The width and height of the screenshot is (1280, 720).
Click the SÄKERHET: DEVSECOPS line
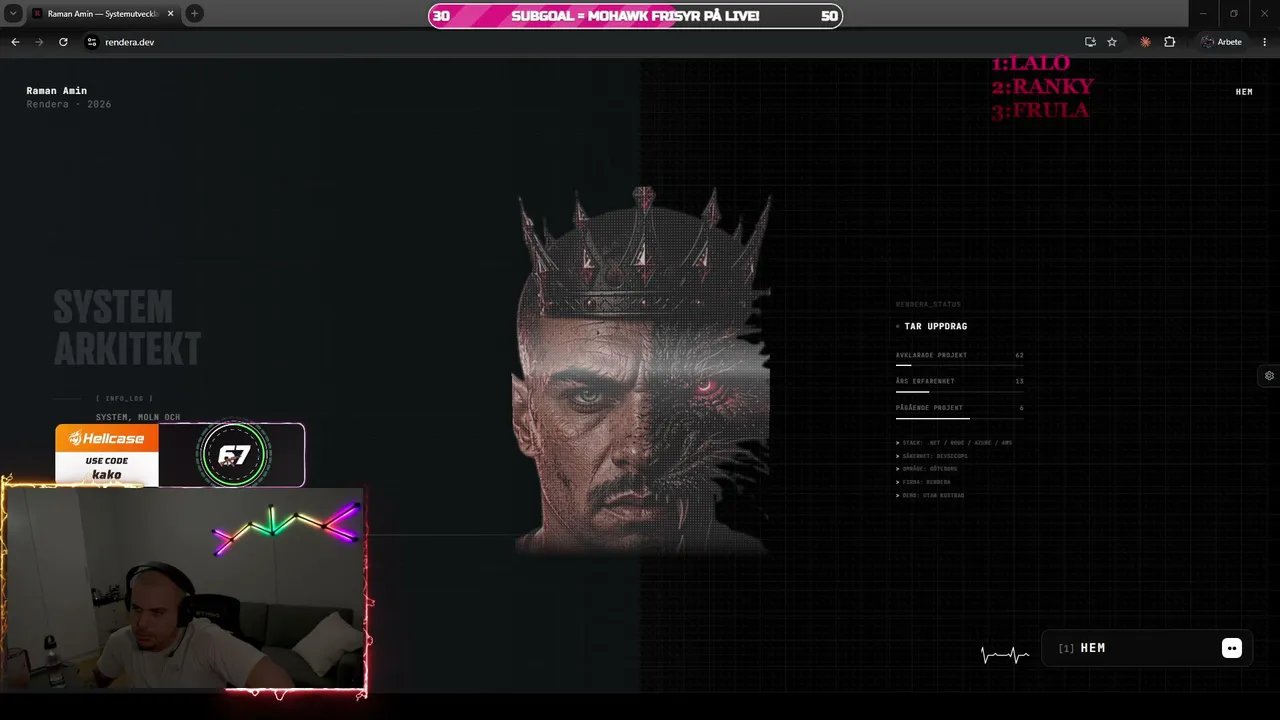tap(932, 456)
